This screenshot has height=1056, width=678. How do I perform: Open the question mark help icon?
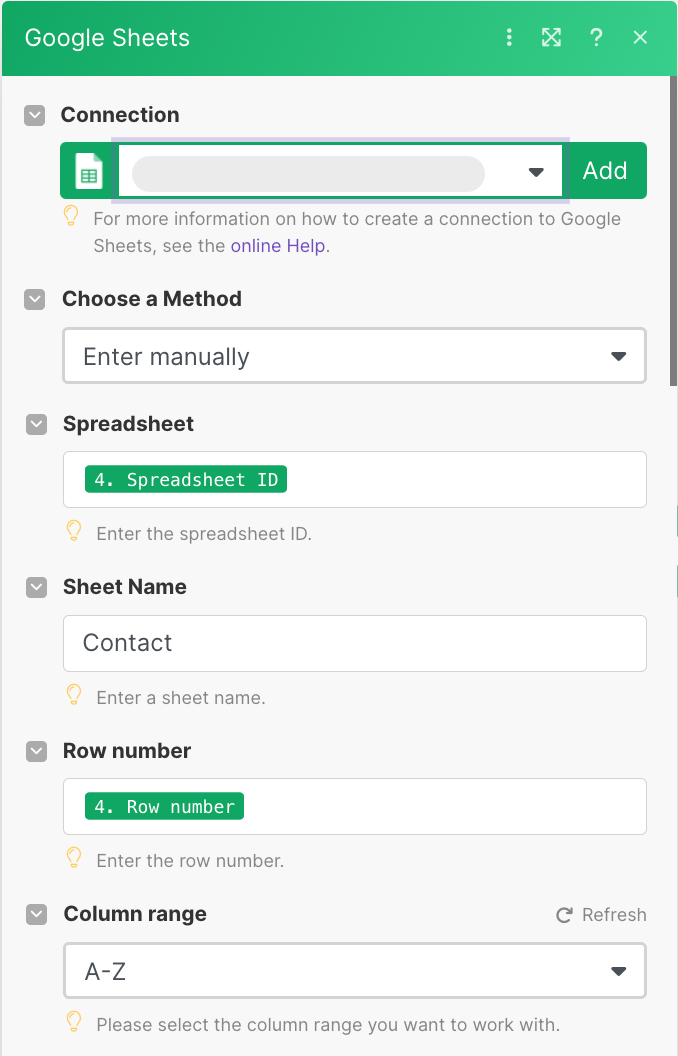(x=596, y=38)
